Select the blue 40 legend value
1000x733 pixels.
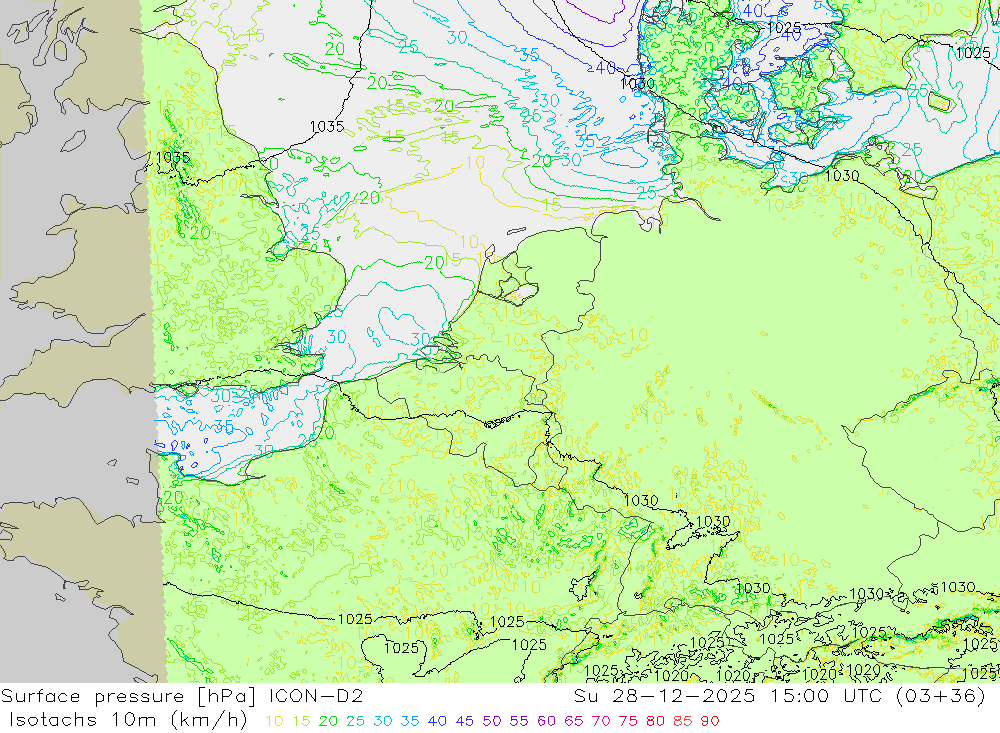click(437, 721)
